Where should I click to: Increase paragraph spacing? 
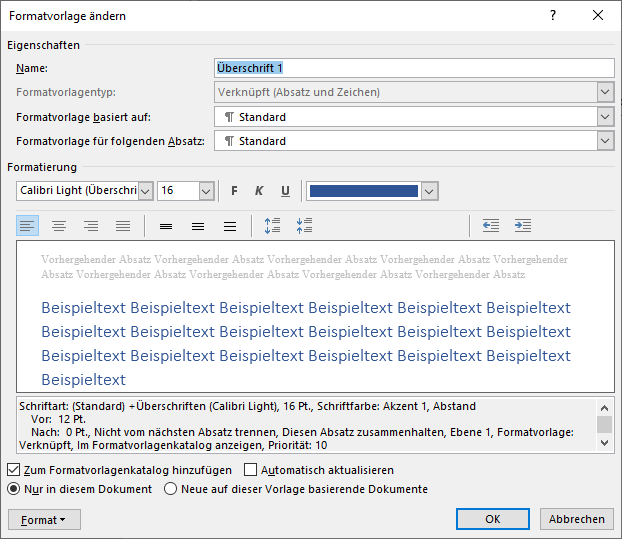pyautogui.click(x=273, y=226)
